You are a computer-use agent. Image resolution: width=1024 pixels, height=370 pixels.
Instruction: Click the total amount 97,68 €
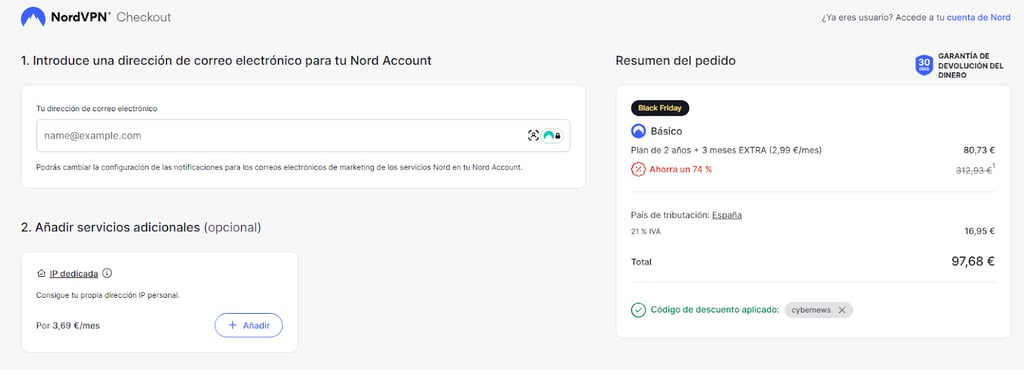click(x=972, y=262)
